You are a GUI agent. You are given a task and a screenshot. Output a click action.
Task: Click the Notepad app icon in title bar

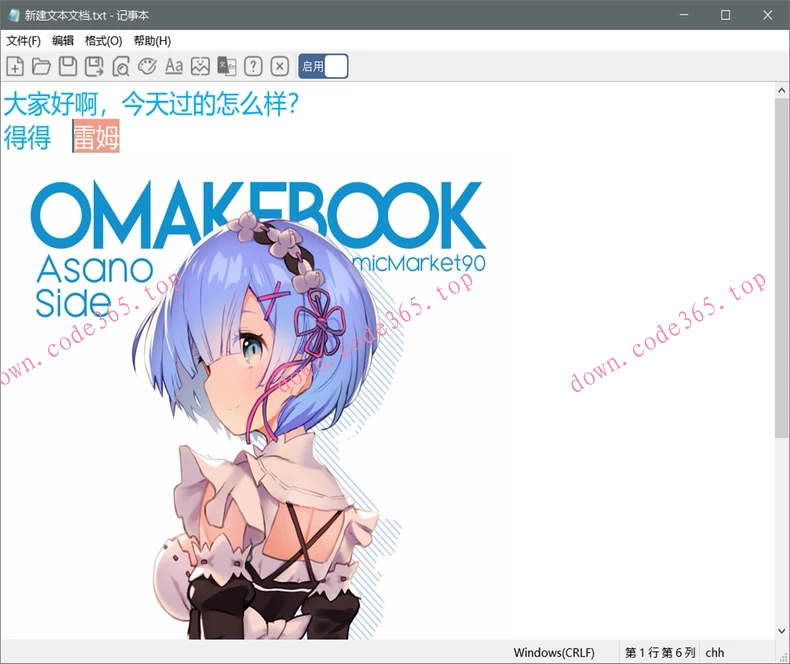point(13,15)
